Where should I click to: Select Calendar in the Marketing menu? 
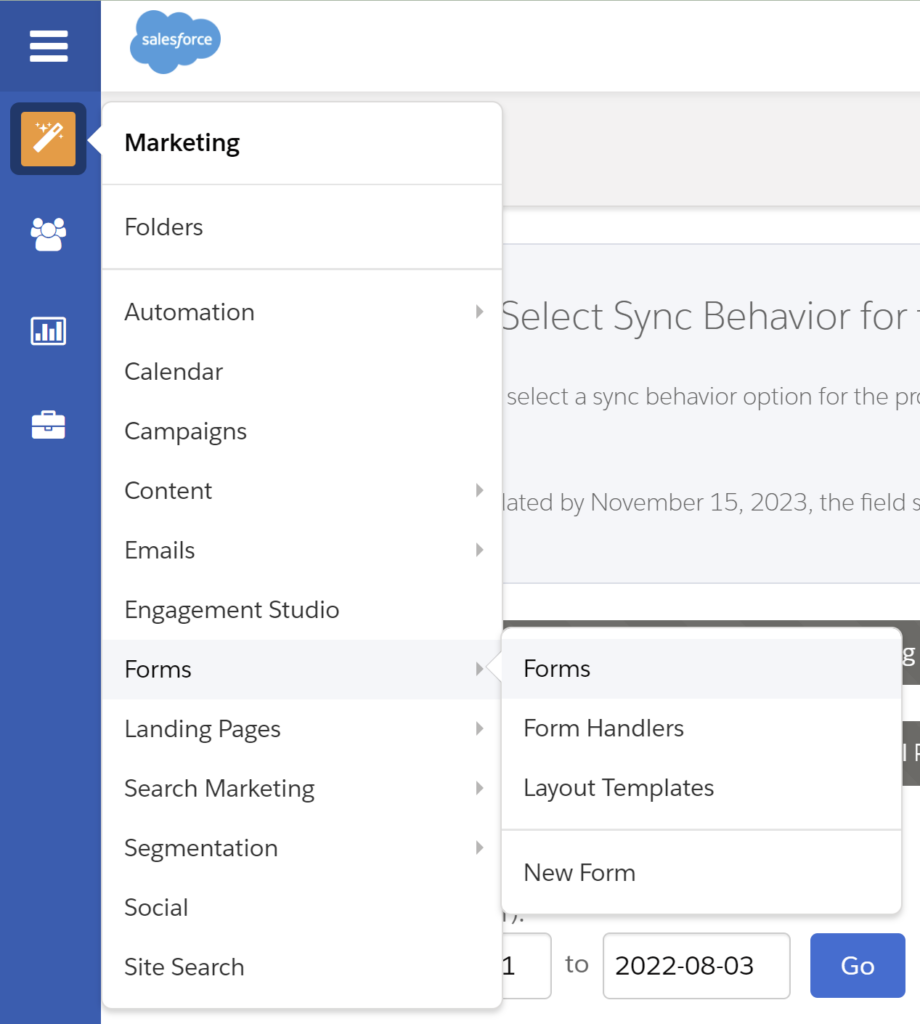[174, 372]
